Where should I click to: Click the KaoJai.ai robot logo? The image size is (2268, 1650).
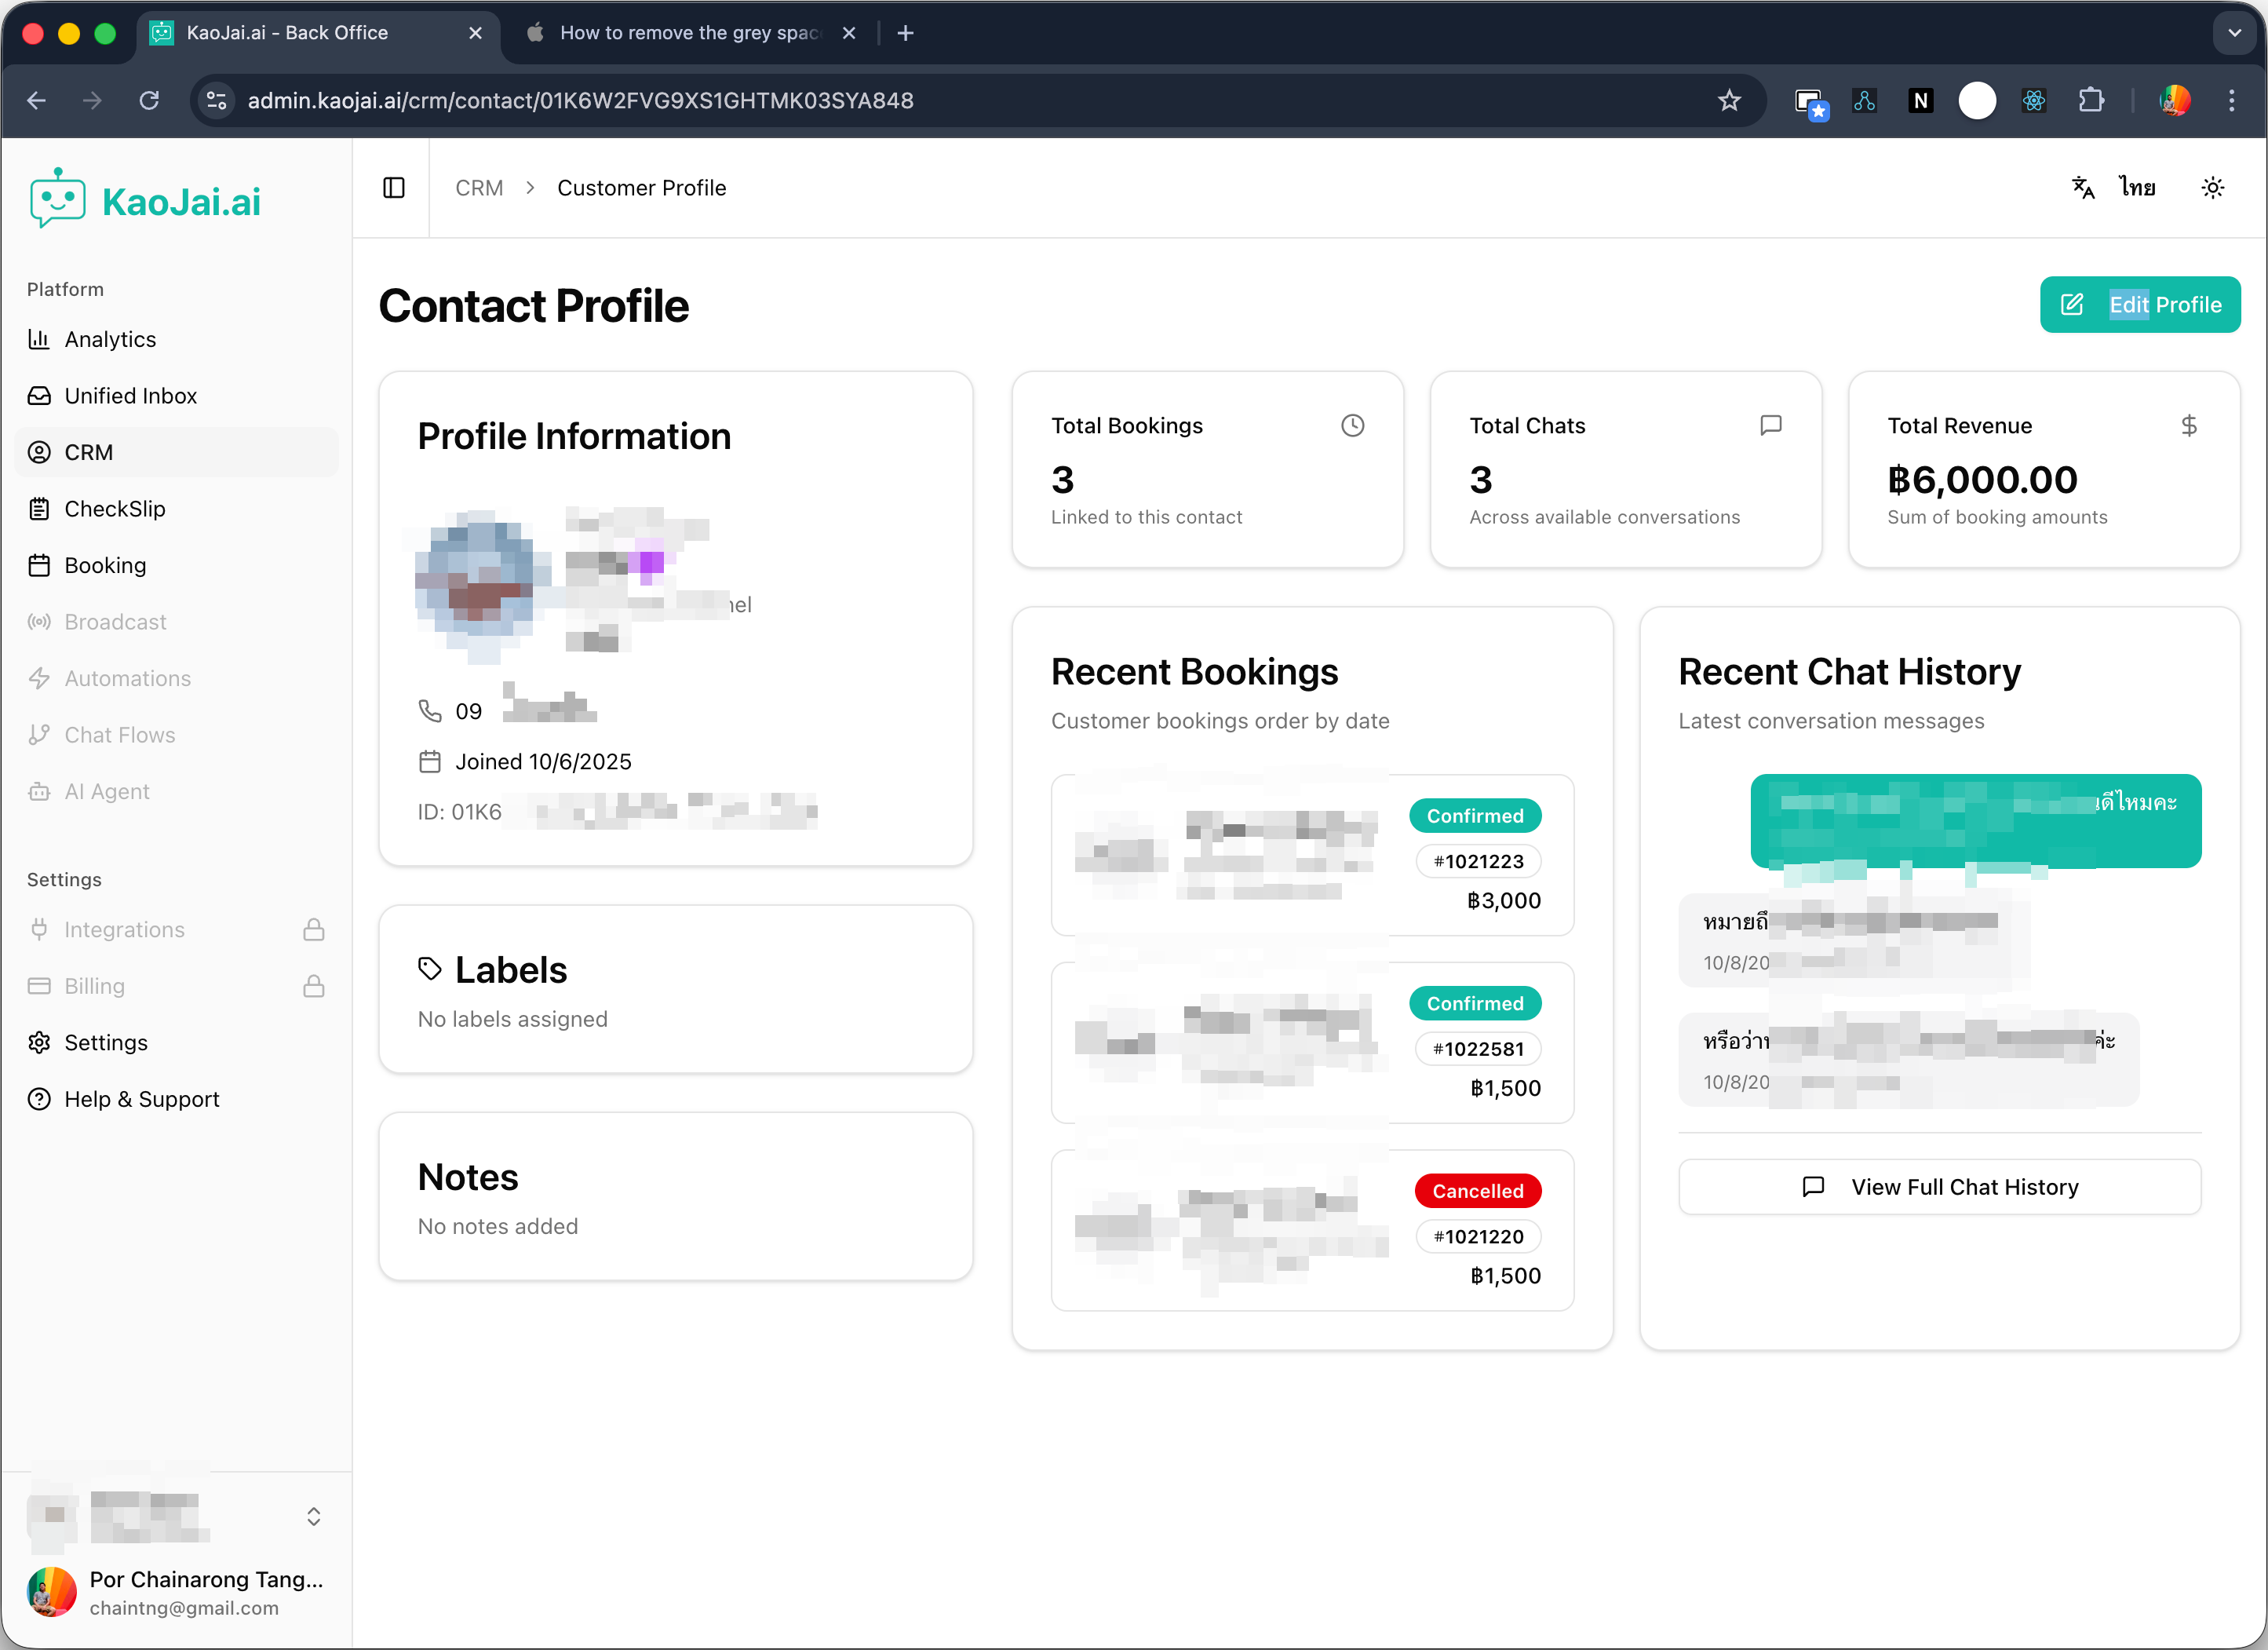57,199
